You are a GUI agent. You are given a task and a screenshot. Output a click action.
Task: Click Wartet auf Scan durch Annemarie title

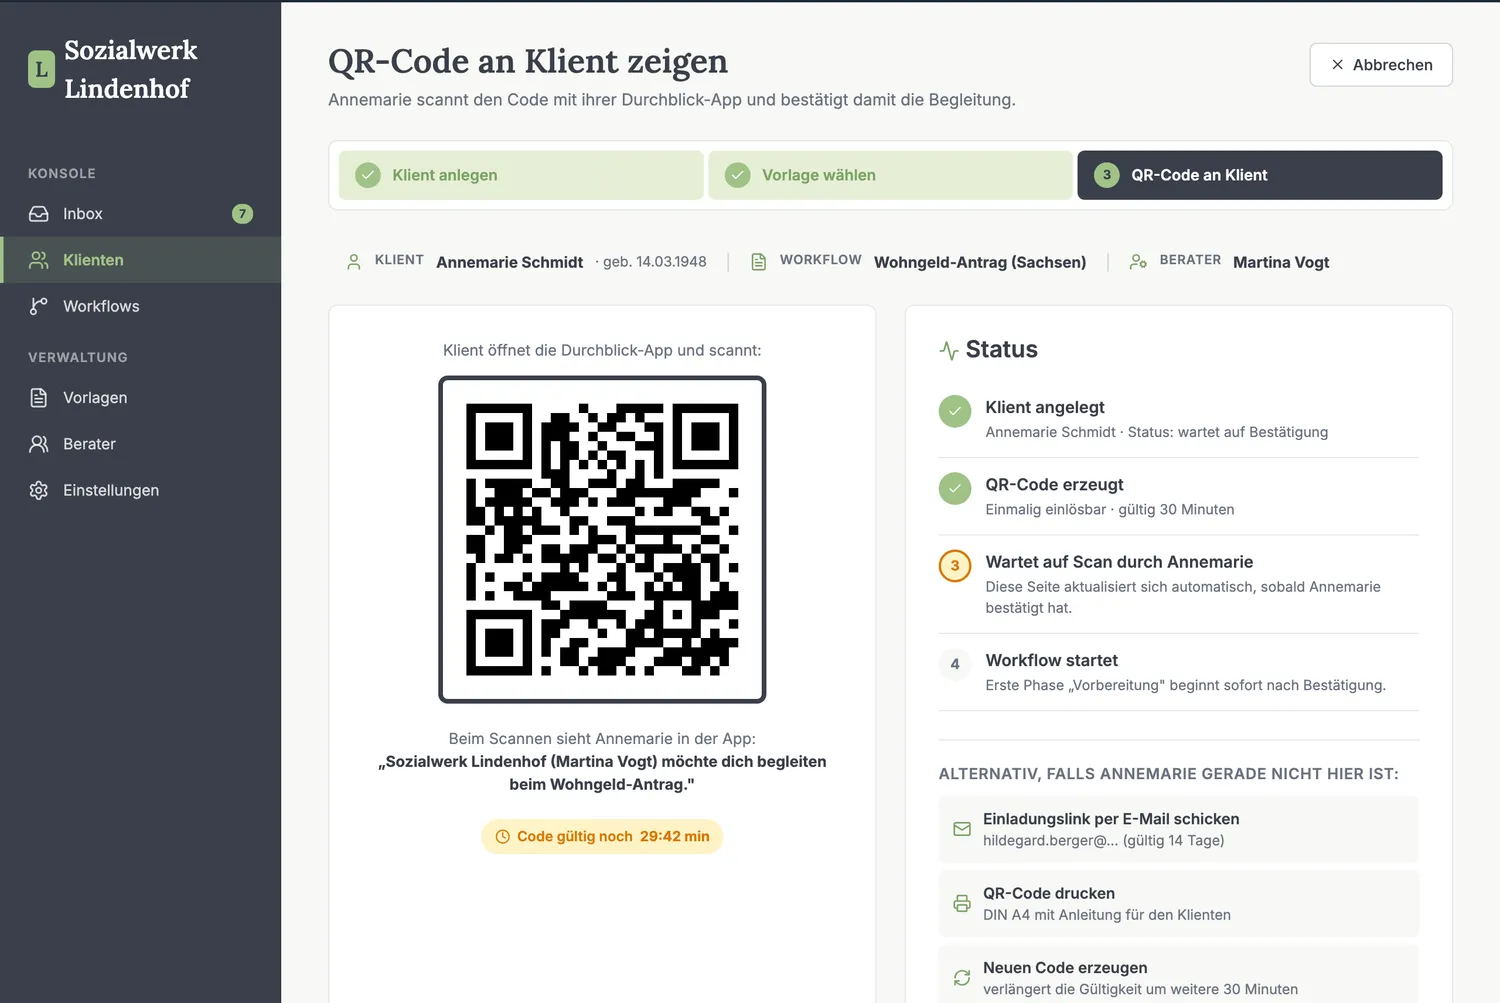click(x=1119, y=562)
